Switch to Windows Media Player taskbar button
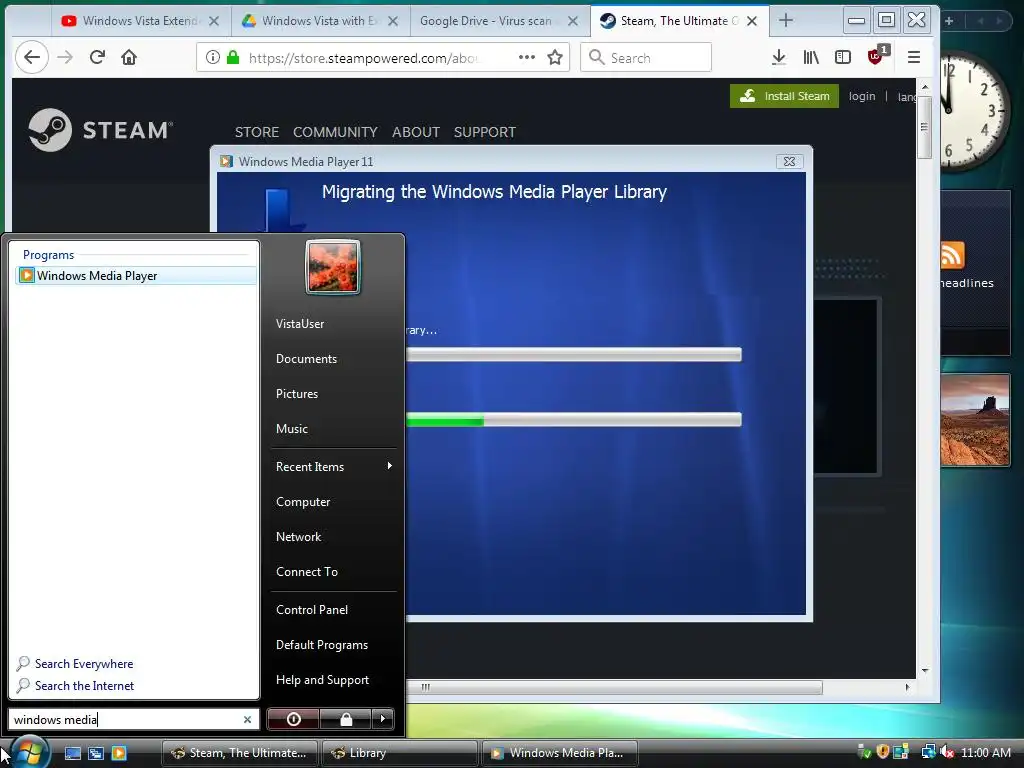This screenshot has height=768, width=1024. pyautogui.click(x=559, y=753)
